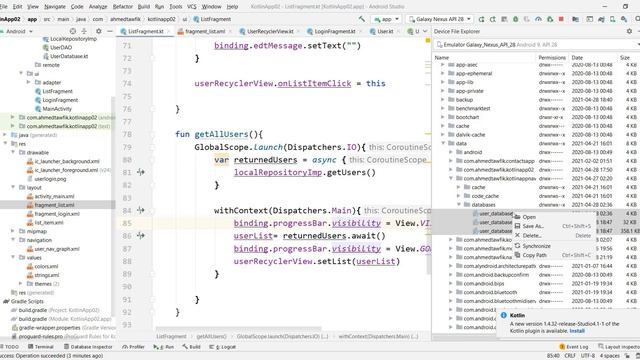Click the Rerun app icon after device selector

(482, 19)
